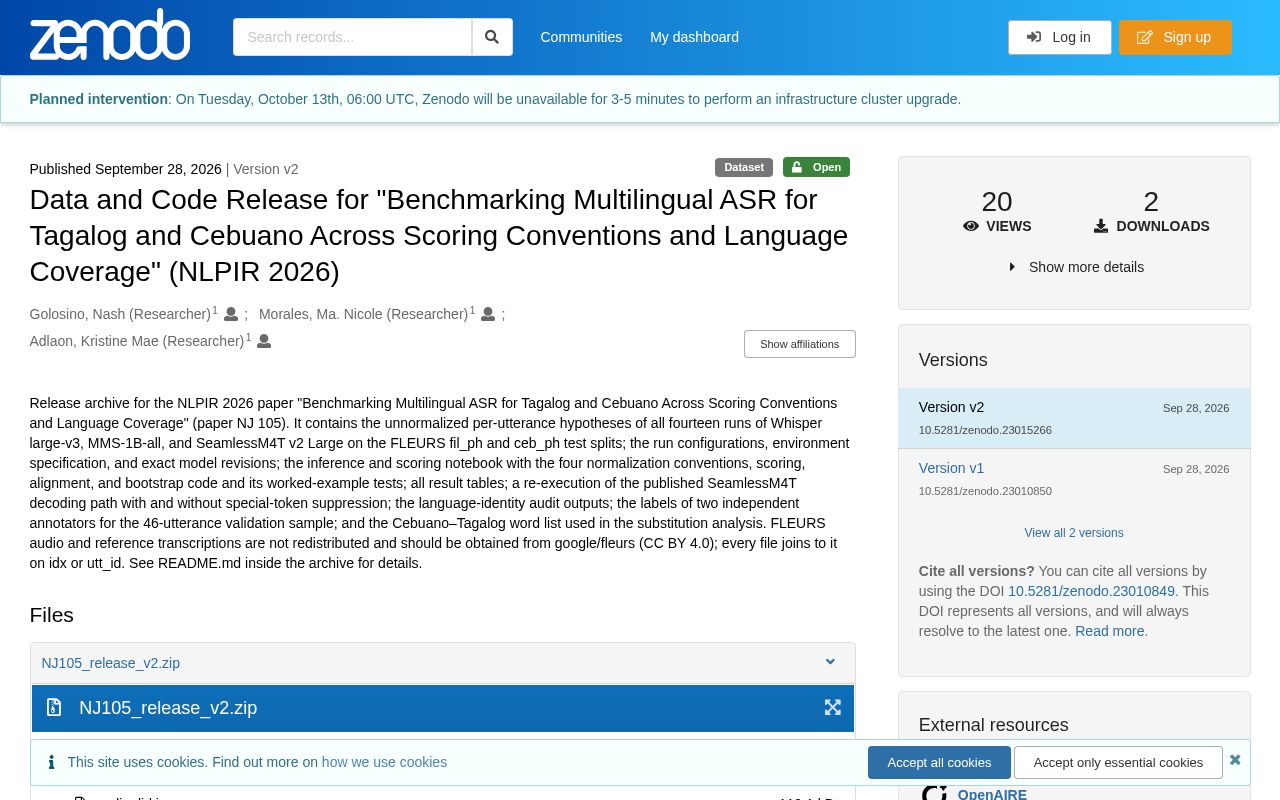Viewport: 1280px width, 800px height.
Task: Click the Open access badge
Action: tap(816, 167)
